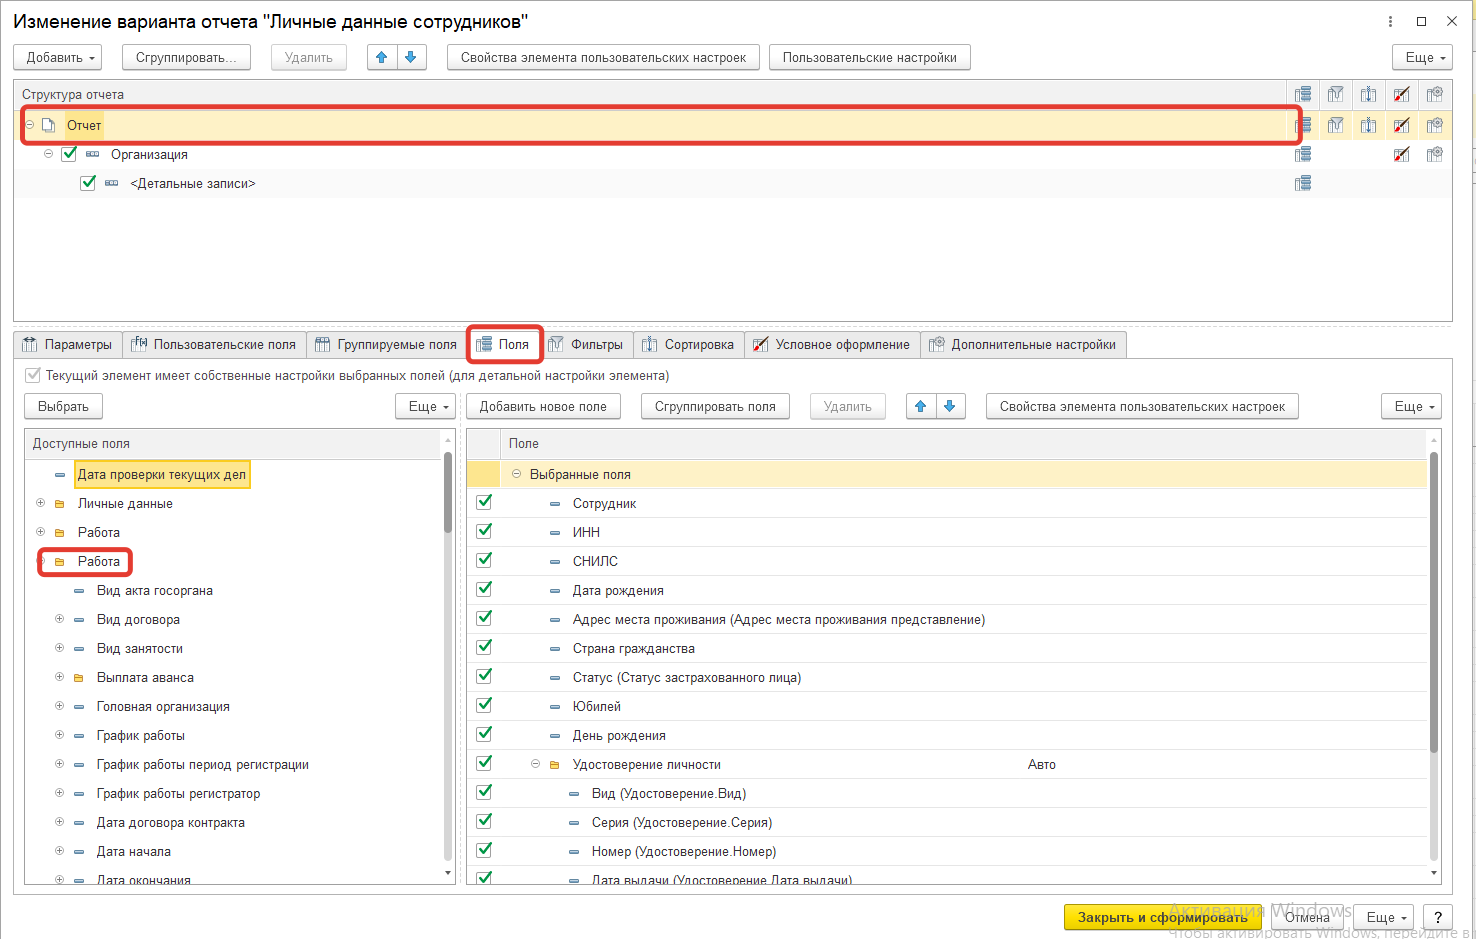Click selected fields icon in Организация row
This screenshot has height=939, width=1476.
point(1302,154)
